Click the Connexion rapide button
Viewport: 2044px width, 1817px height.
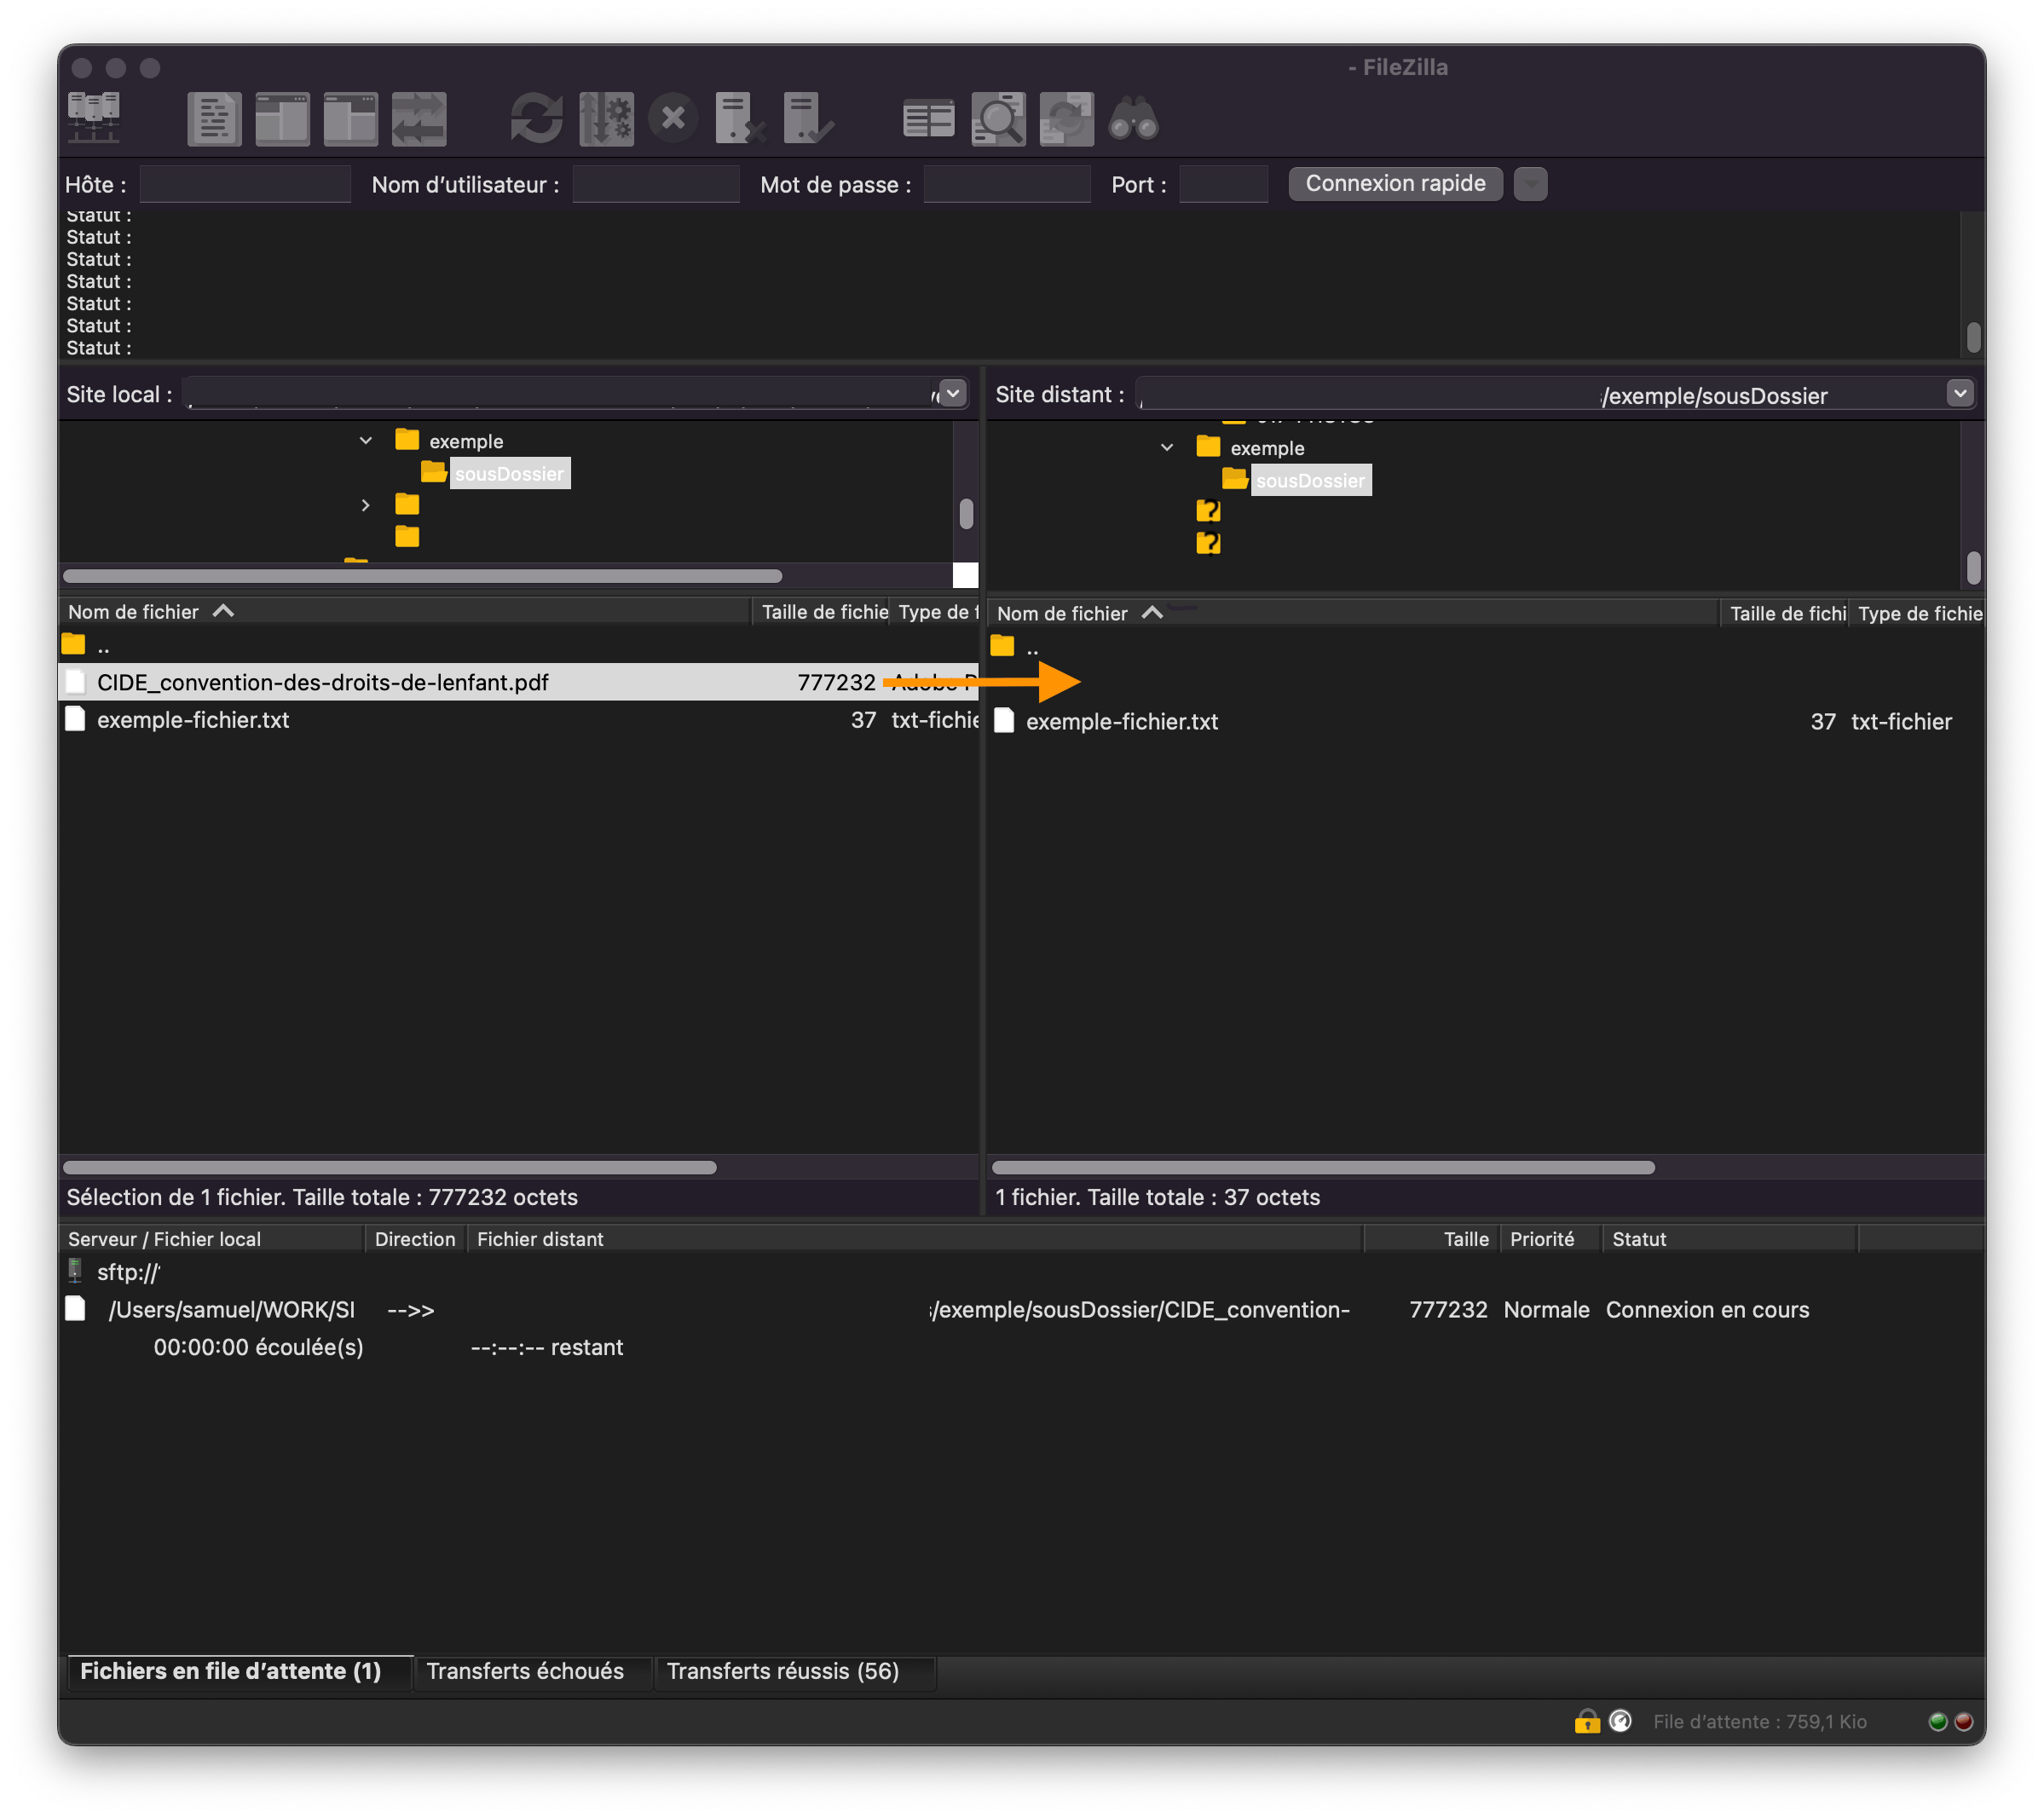click(x=1394, y=184)
